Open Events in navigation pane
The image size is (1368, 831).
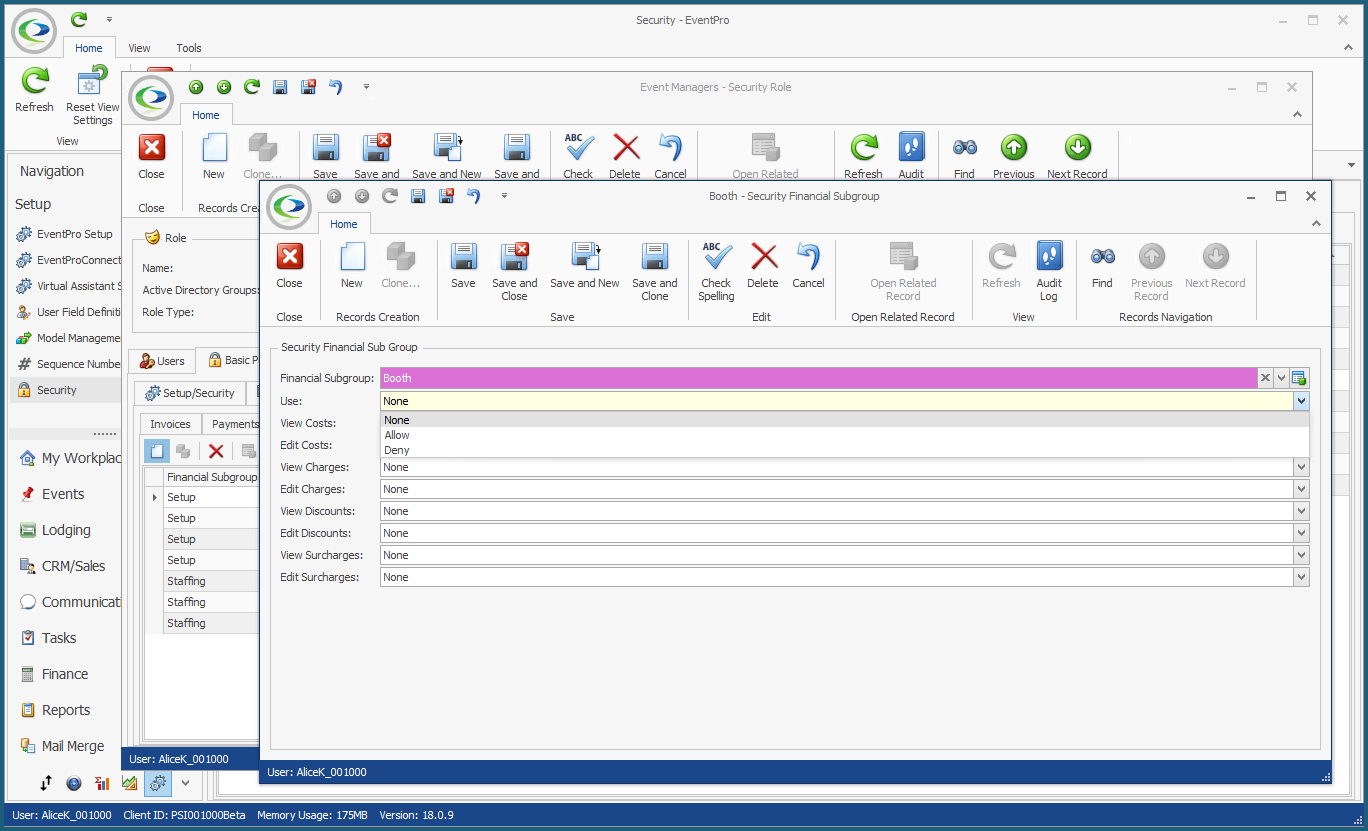tap(62, 494)
